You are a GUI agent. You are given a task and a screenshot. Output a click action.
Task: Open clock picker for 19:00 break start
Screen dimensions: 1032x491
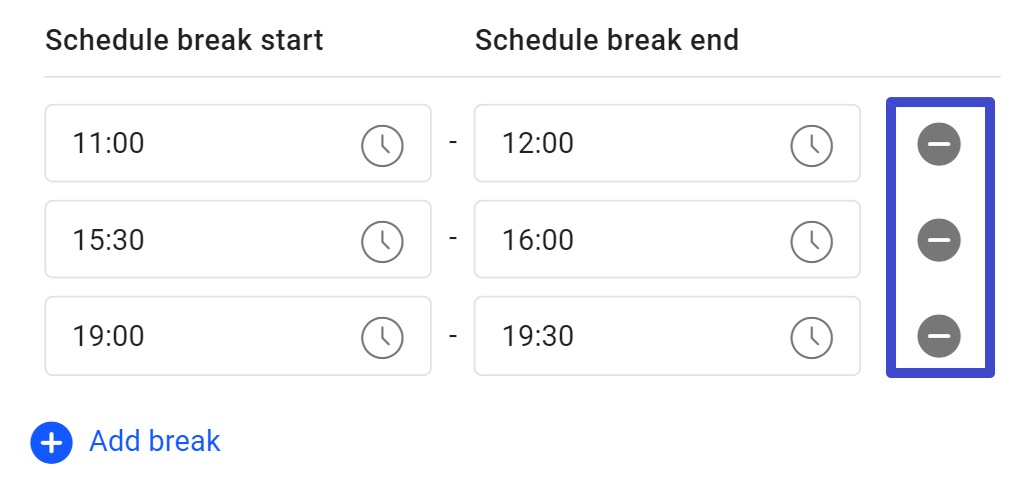(x=382, y=338)
